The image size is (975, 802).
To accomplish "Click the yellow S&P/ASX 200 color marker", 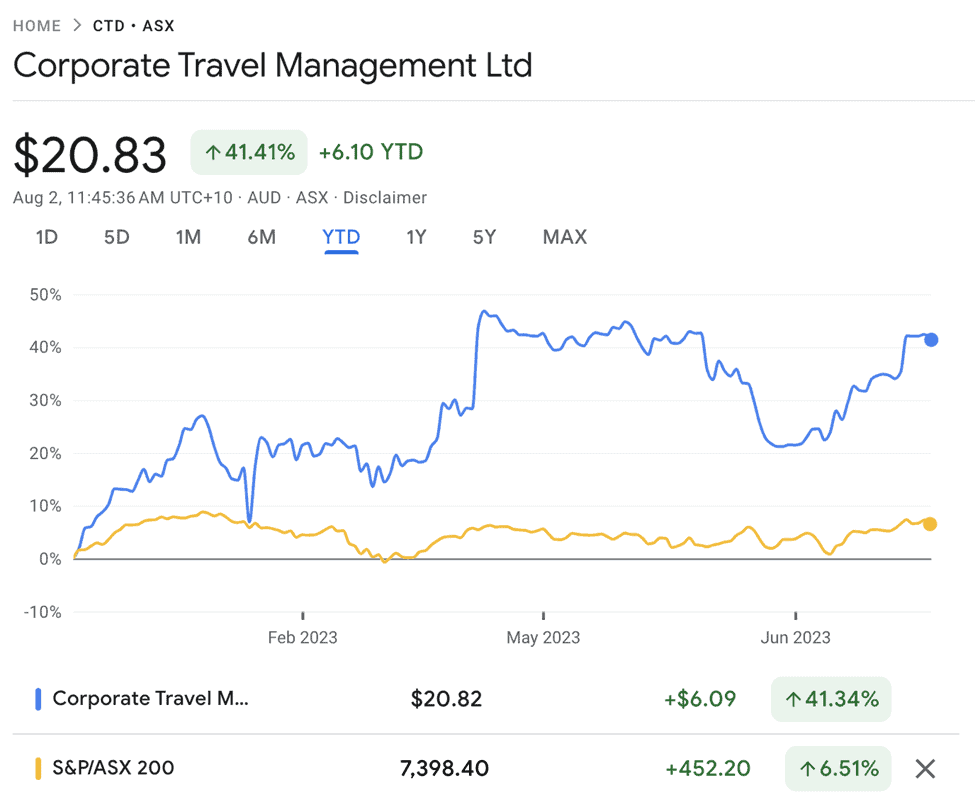I will pyautogui.click(x=38, y=768).
